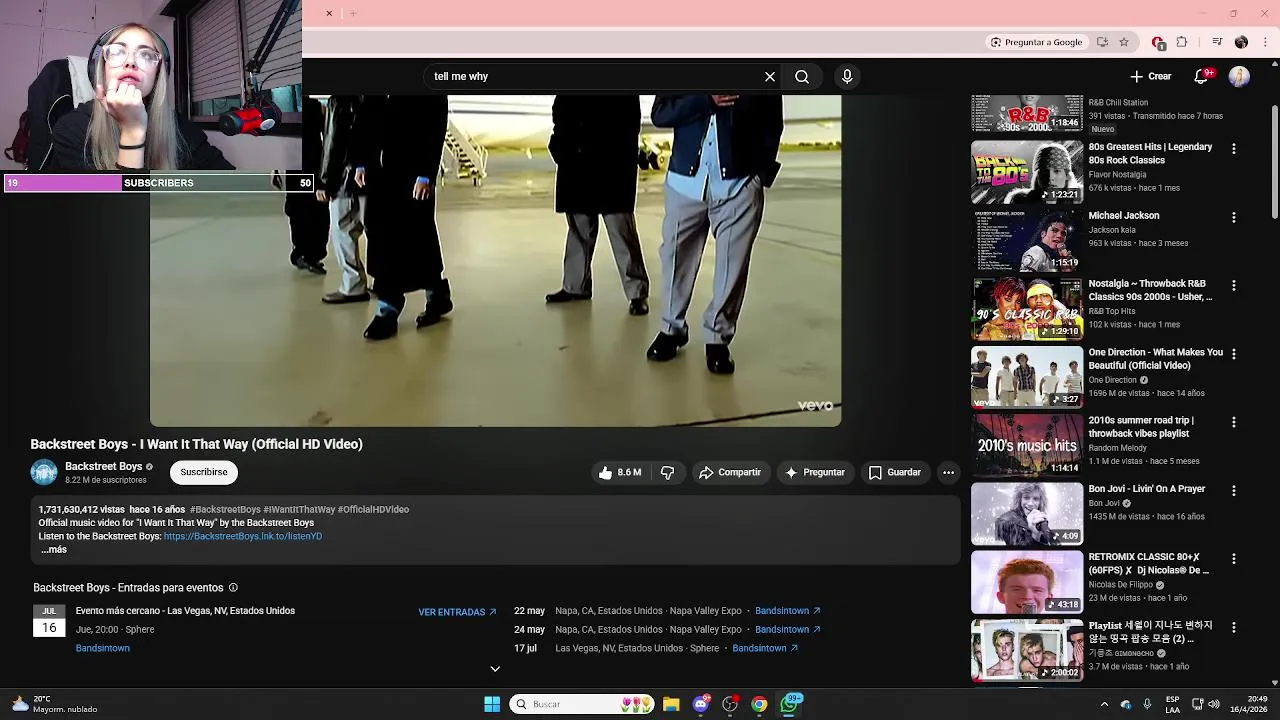Click VER ENTRADAS link
Viewport: 1280px width, 720px height.
(457, 612)
